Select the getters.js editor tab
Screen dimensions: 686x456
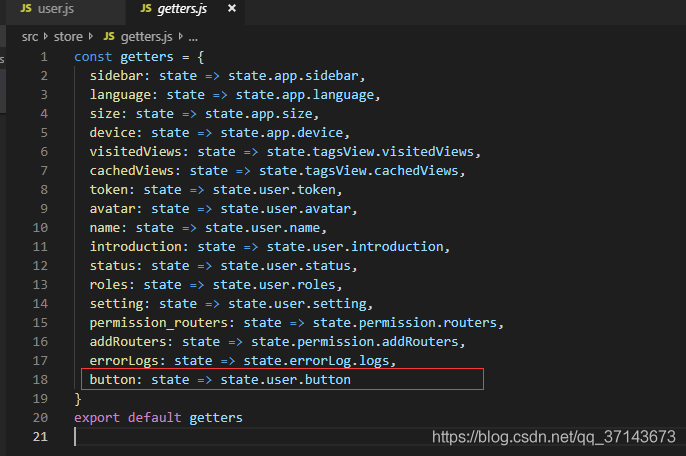click(184, 10)
